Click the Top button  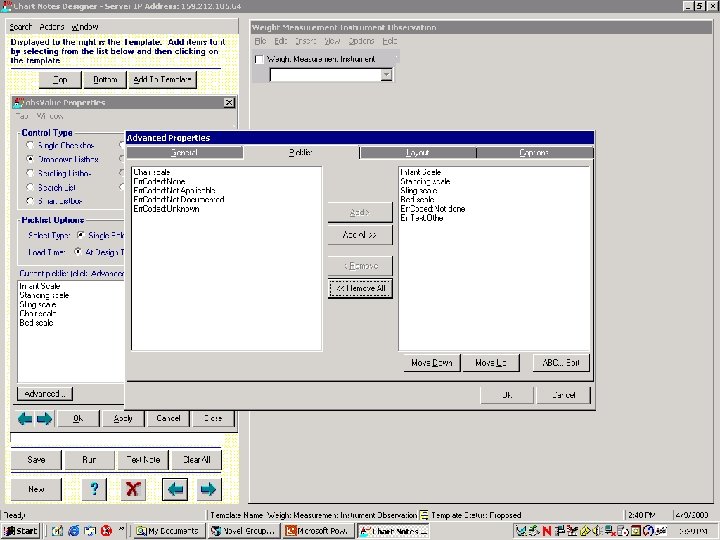(60, 79)
